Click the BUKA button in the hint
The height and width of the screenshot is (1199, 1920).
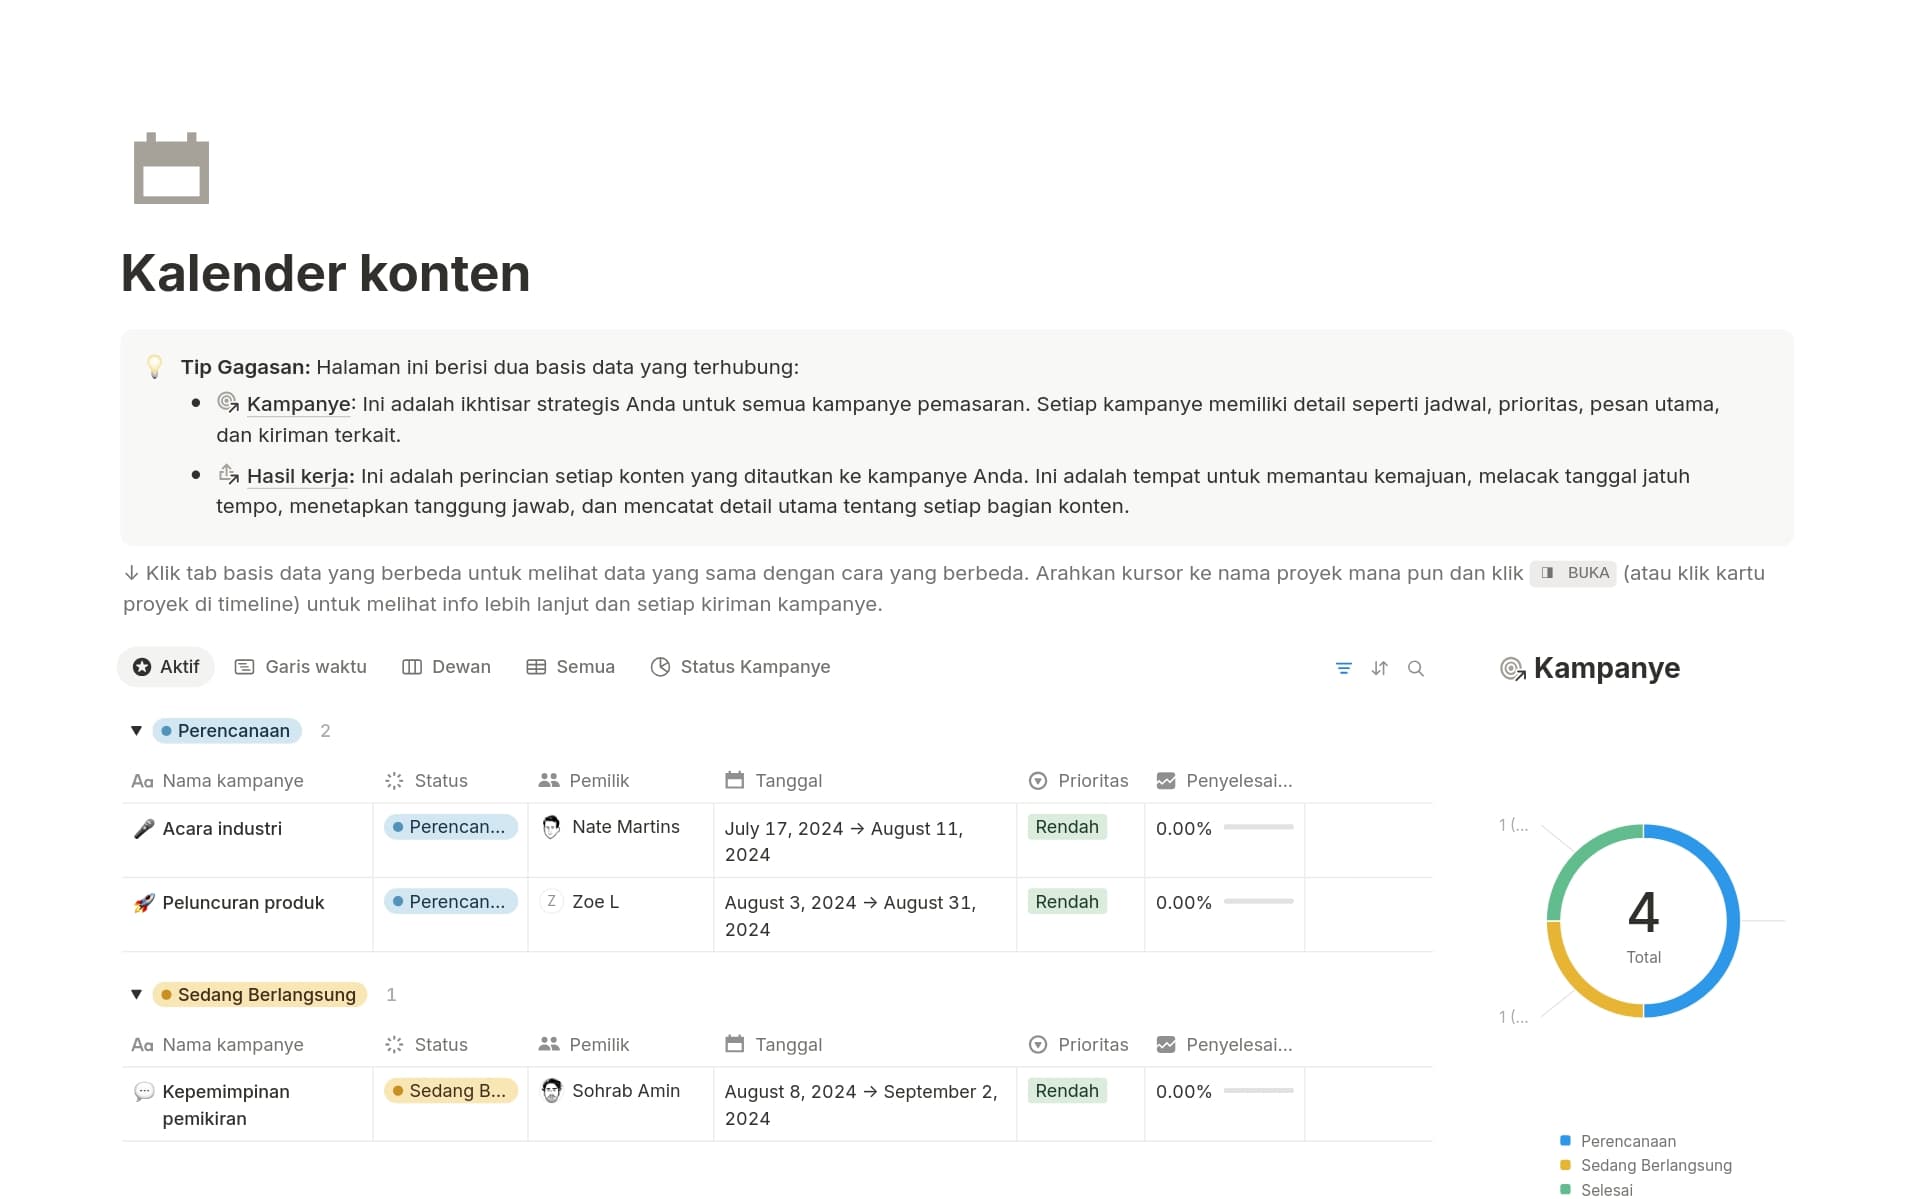[1573, 573]
